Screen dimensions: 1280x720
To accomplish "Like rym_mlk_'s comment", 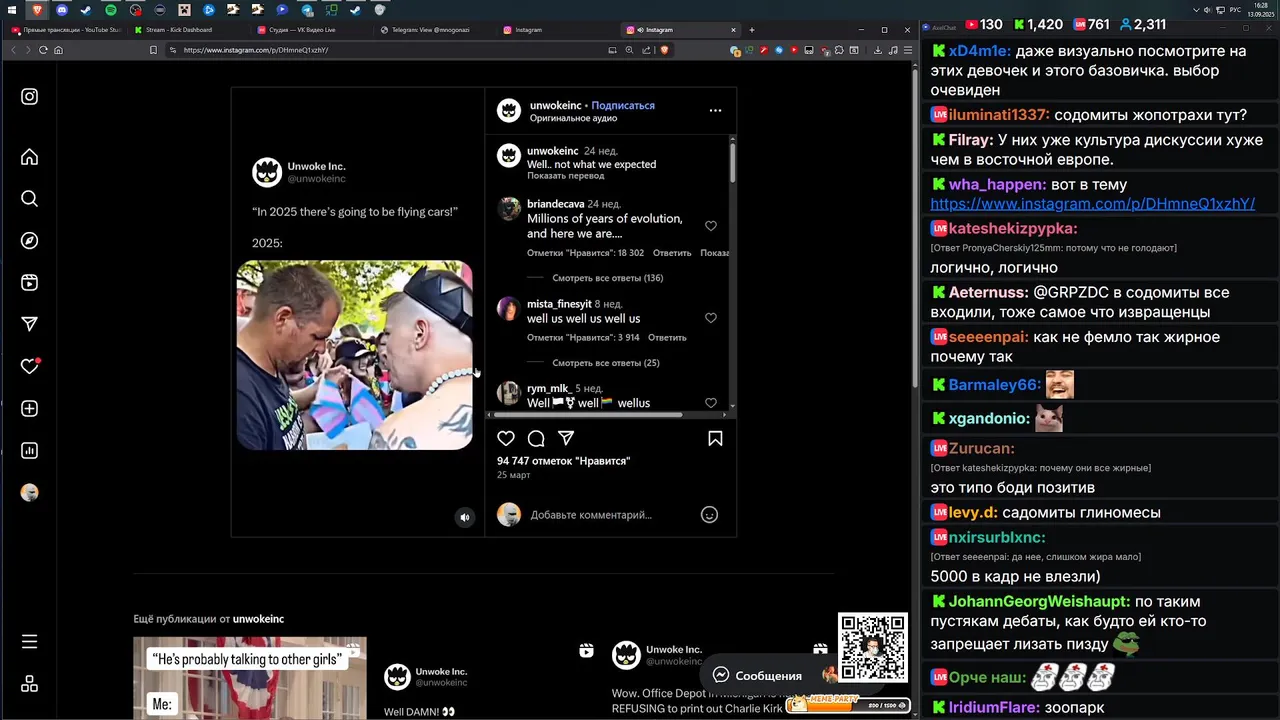I will tap(711, 403).
